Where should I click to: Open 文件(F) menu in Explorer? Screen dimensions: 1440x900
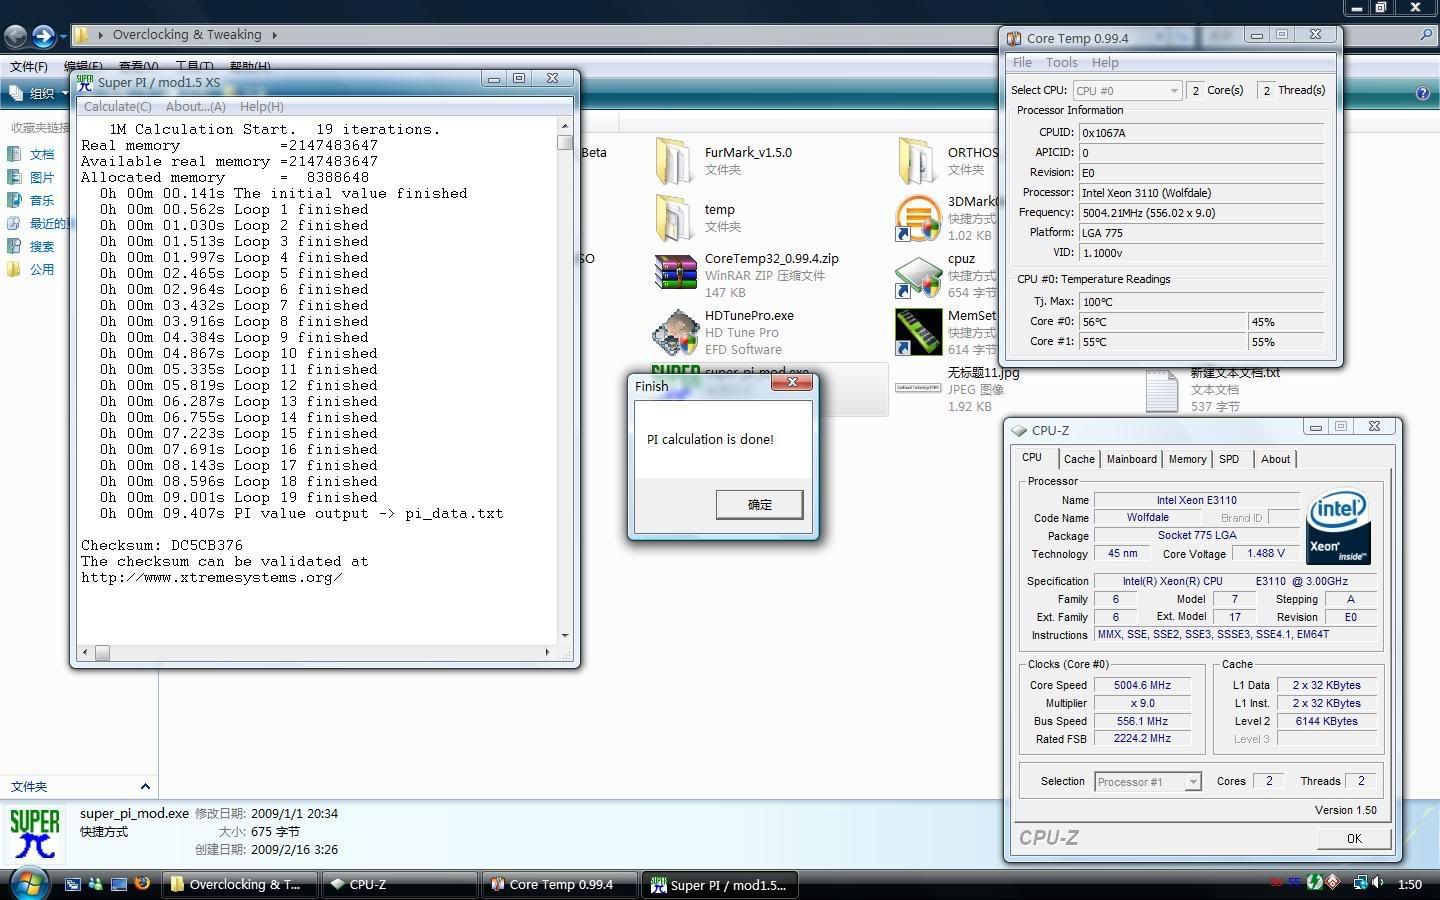point(29,67)
